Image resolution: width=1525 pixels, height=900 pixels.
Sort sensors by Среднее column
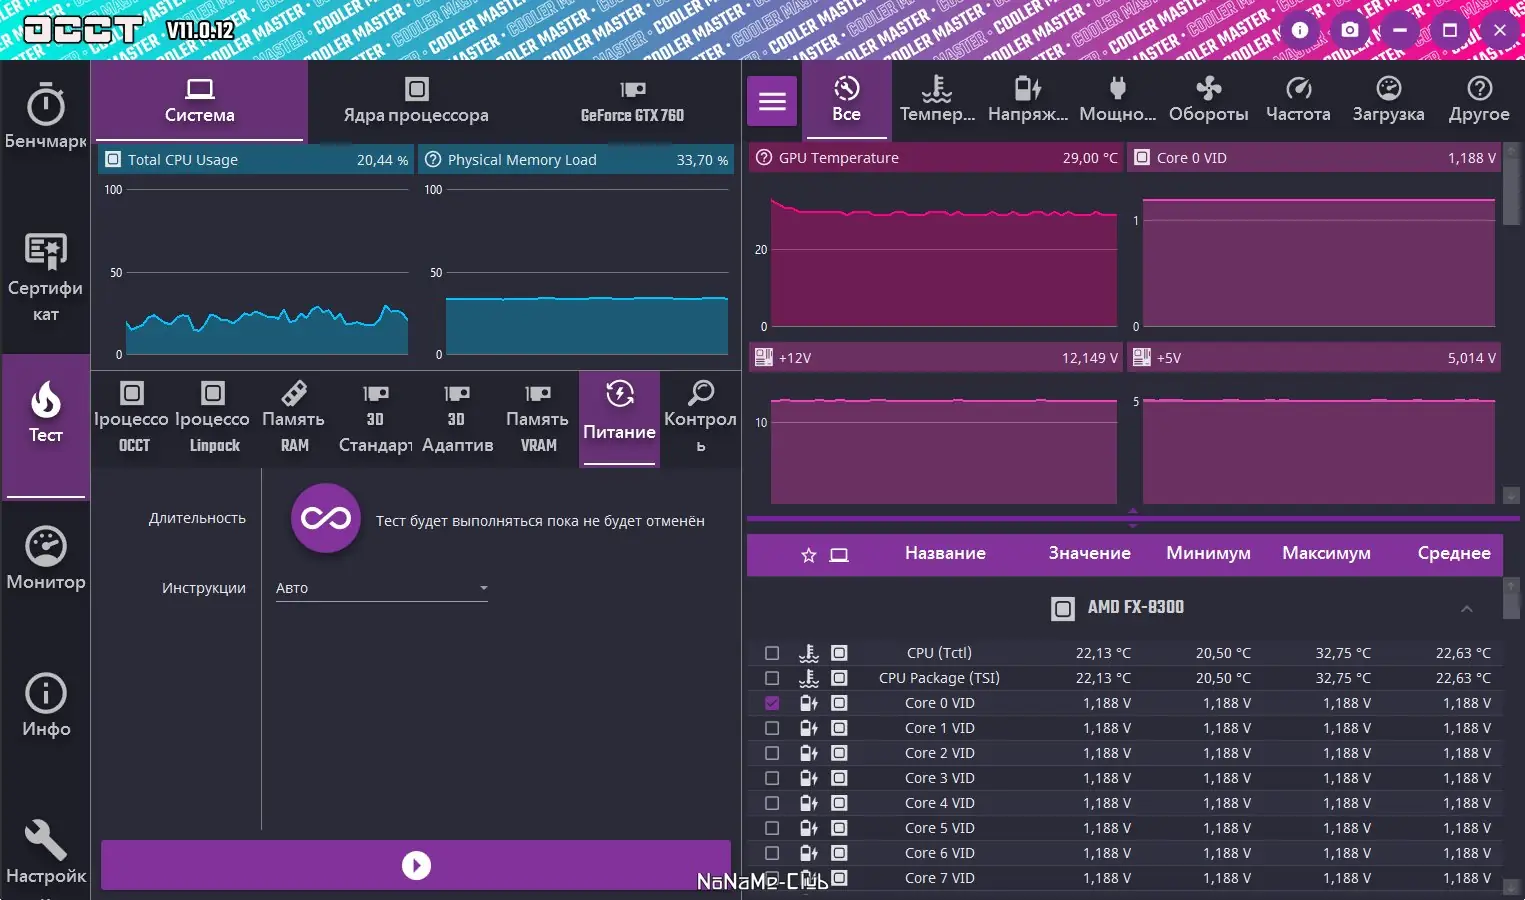1454,553
